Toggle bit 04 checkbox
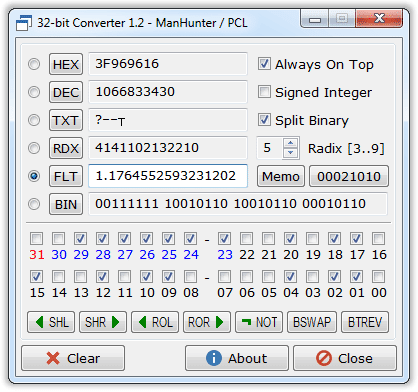The image size is (418, 392). [291, 277]
